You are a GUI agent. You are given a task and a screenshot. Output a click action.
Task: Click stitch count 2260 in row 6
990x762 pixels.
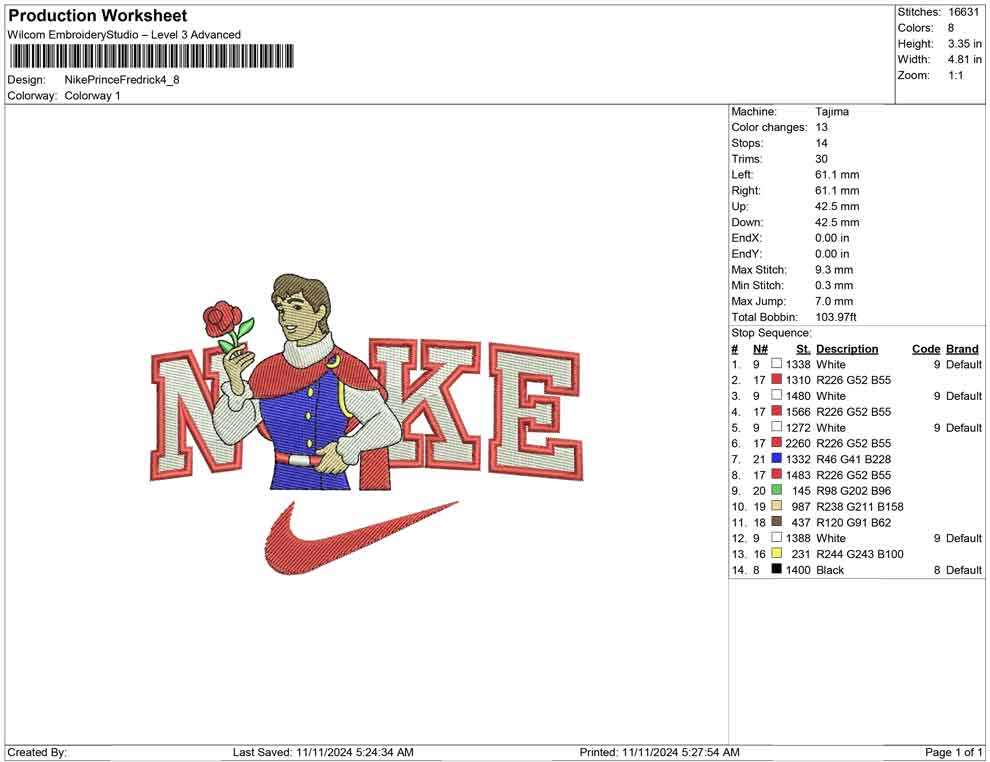click(x=798, y=443)
